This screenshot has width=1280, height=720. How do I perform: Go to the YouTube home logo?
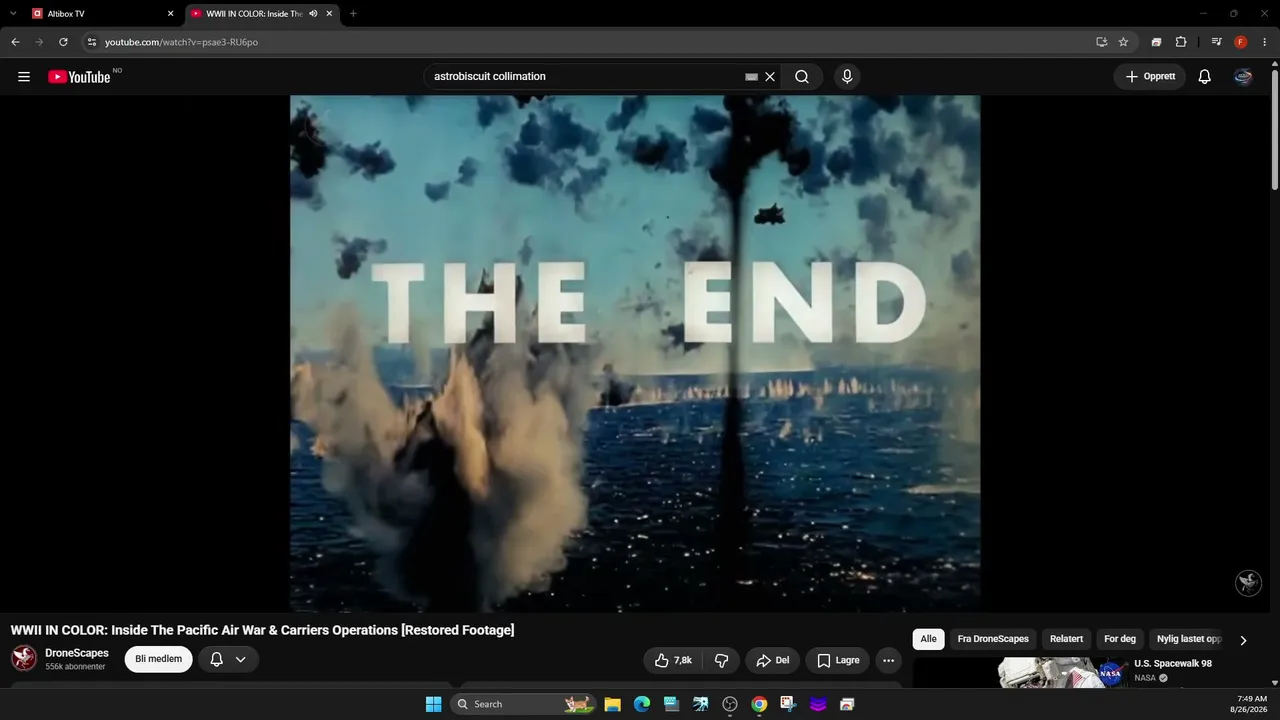79,77
